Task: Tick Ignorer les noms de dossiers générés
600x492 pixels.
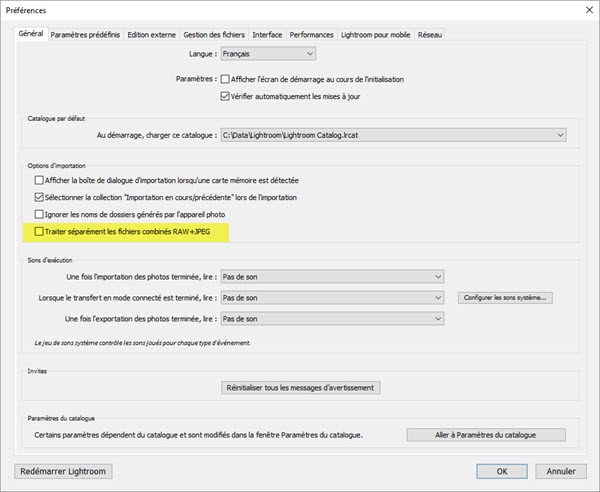Action: (39, 214)
